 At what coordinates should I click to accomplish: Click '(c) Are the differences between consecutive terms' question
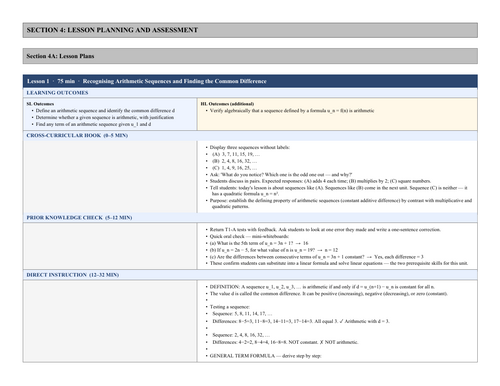(x=316, y=257)
